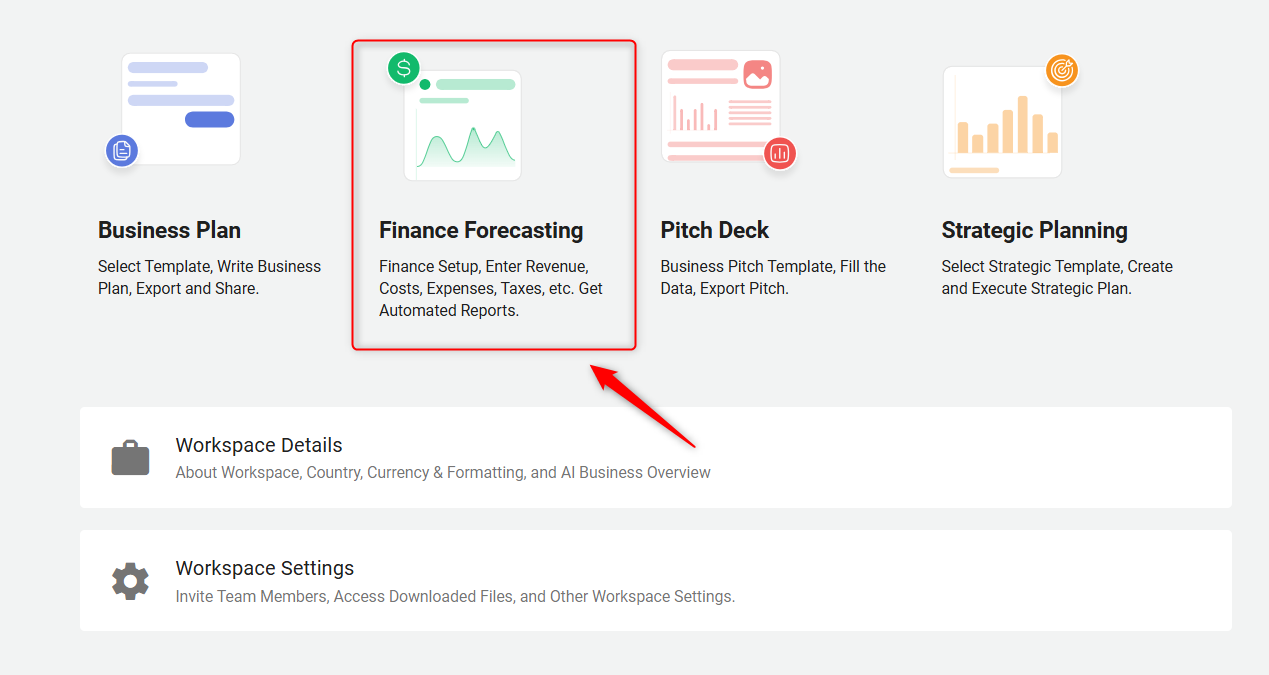Click the green dollar sign badge icon

(404, 69)
